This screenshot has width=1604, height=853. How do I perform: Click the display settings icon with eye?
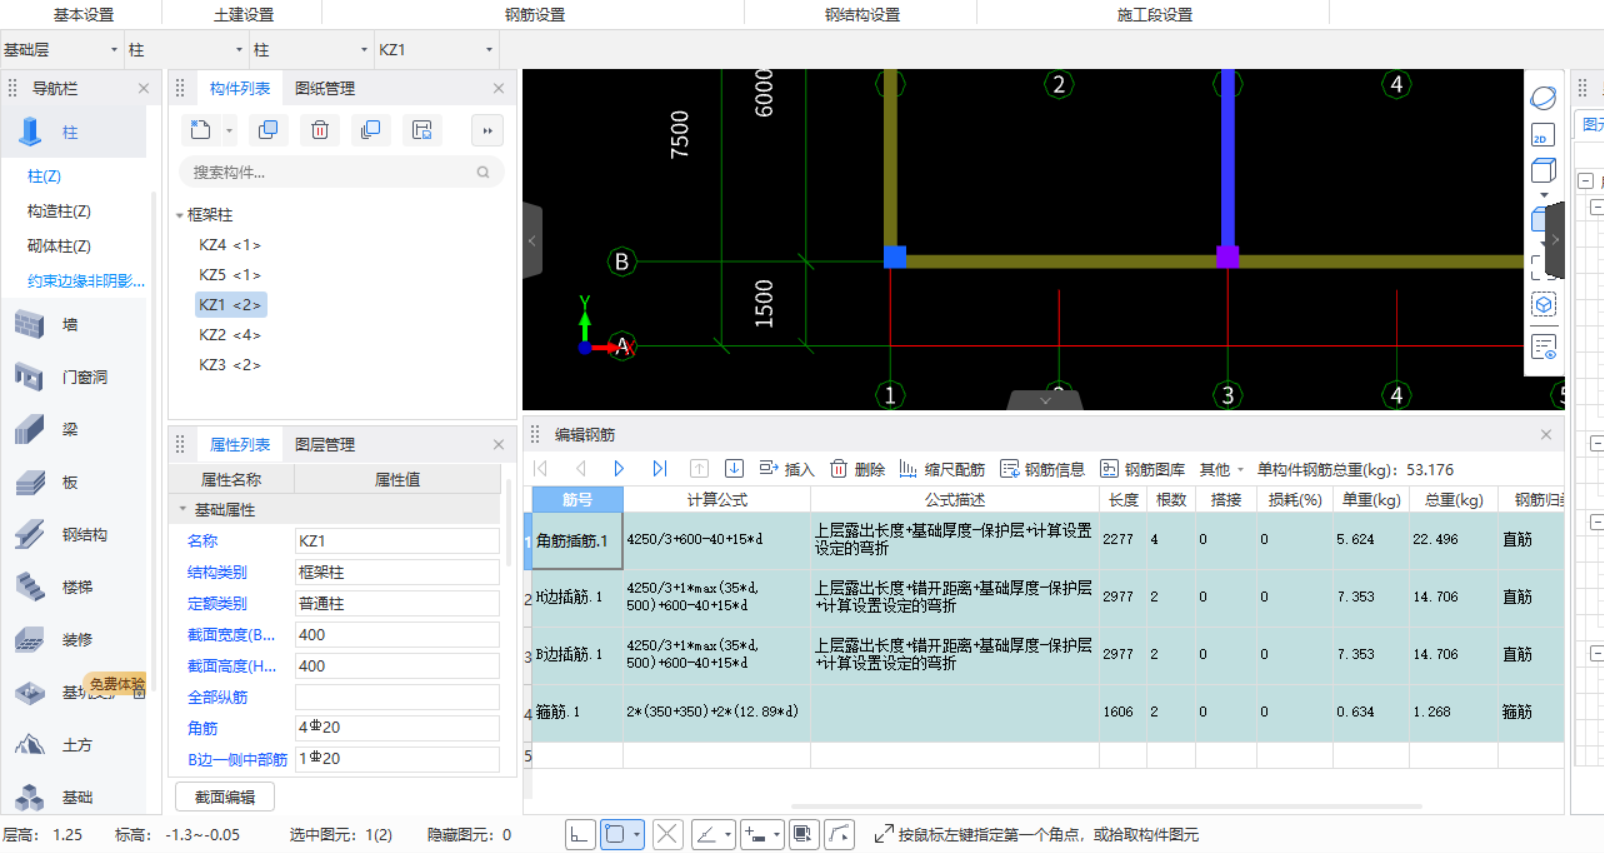1543,347
